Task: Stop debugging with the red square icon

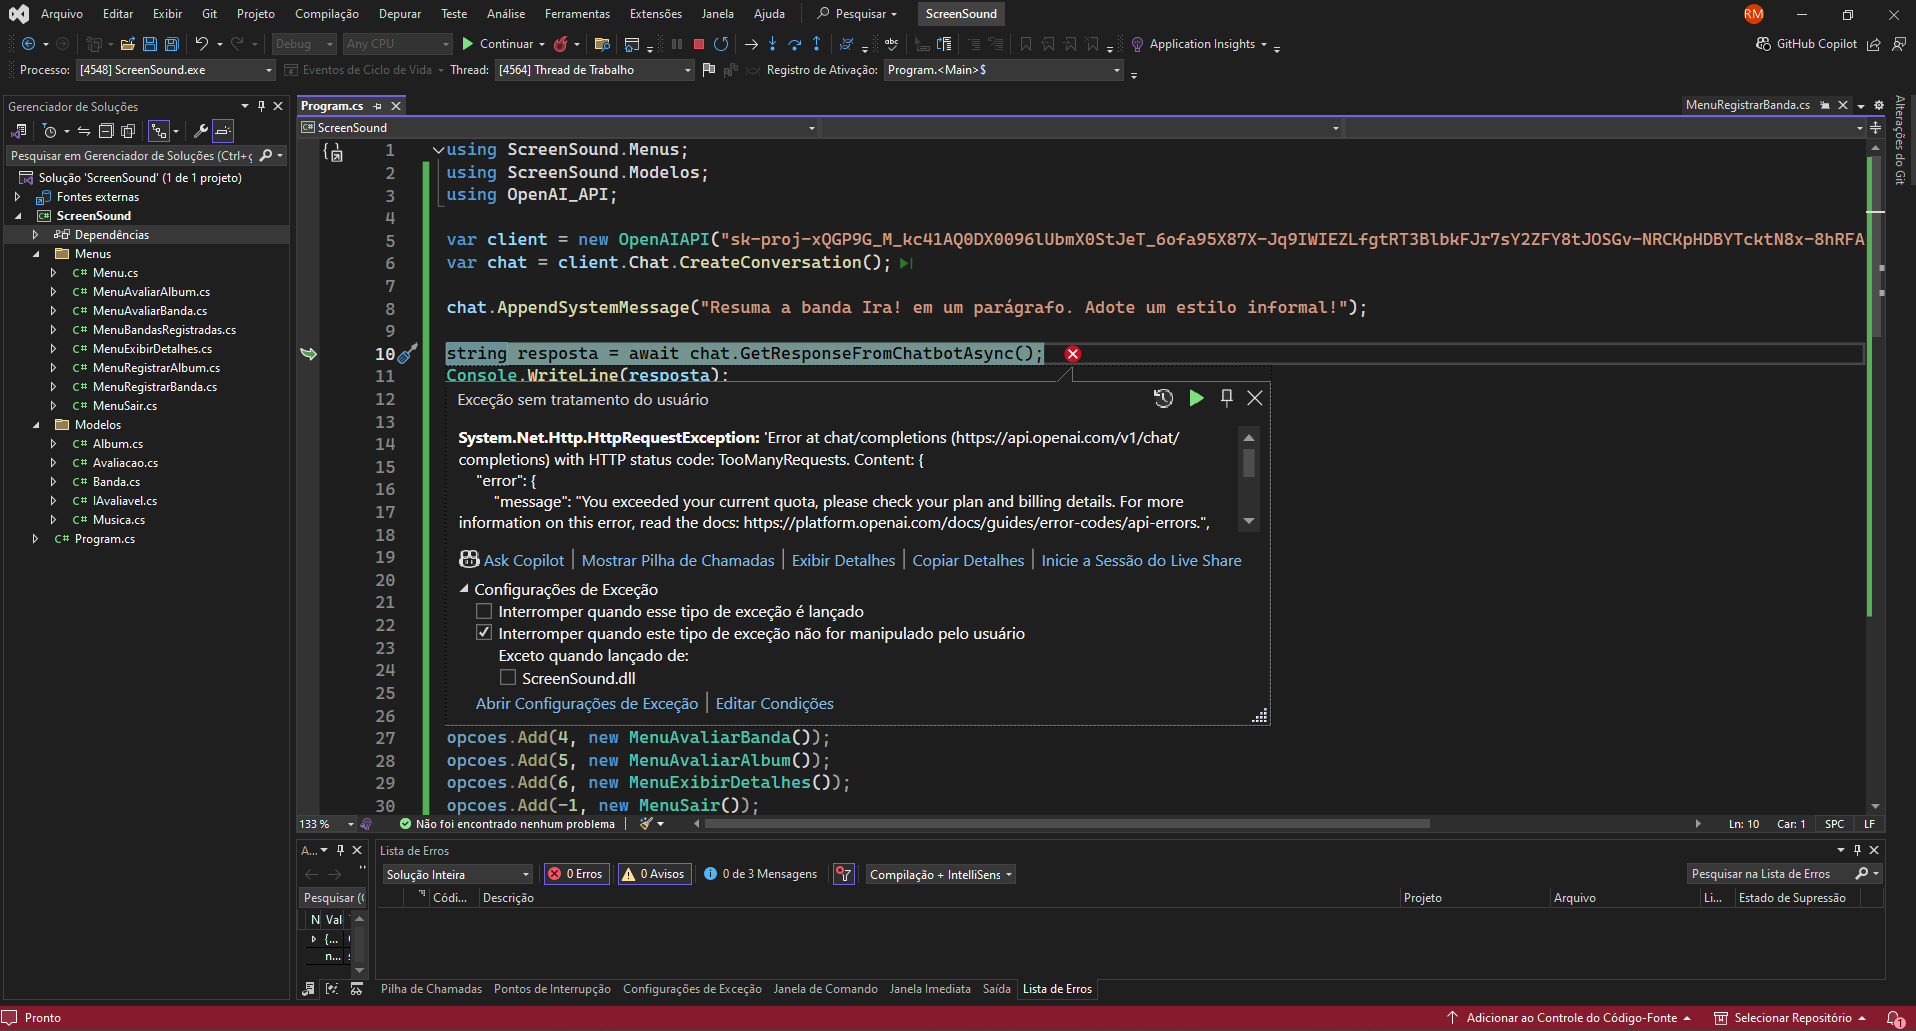Action: (x=699, y=44)
